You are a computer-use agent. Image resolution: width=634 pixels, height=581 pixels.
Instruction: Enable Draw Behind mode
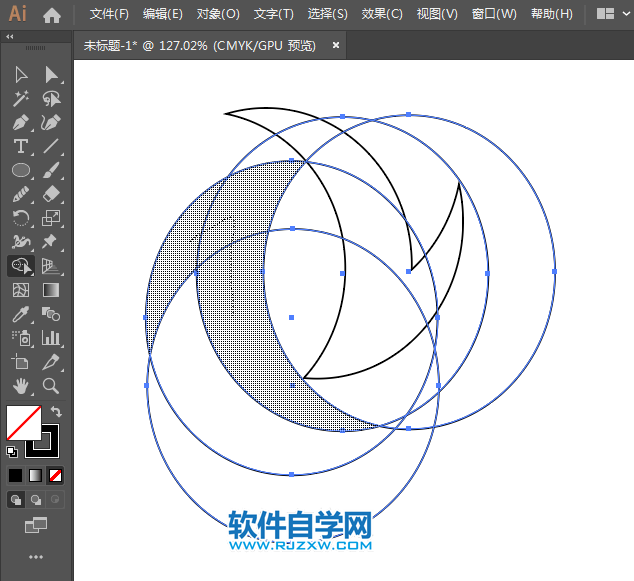point(36,500)
